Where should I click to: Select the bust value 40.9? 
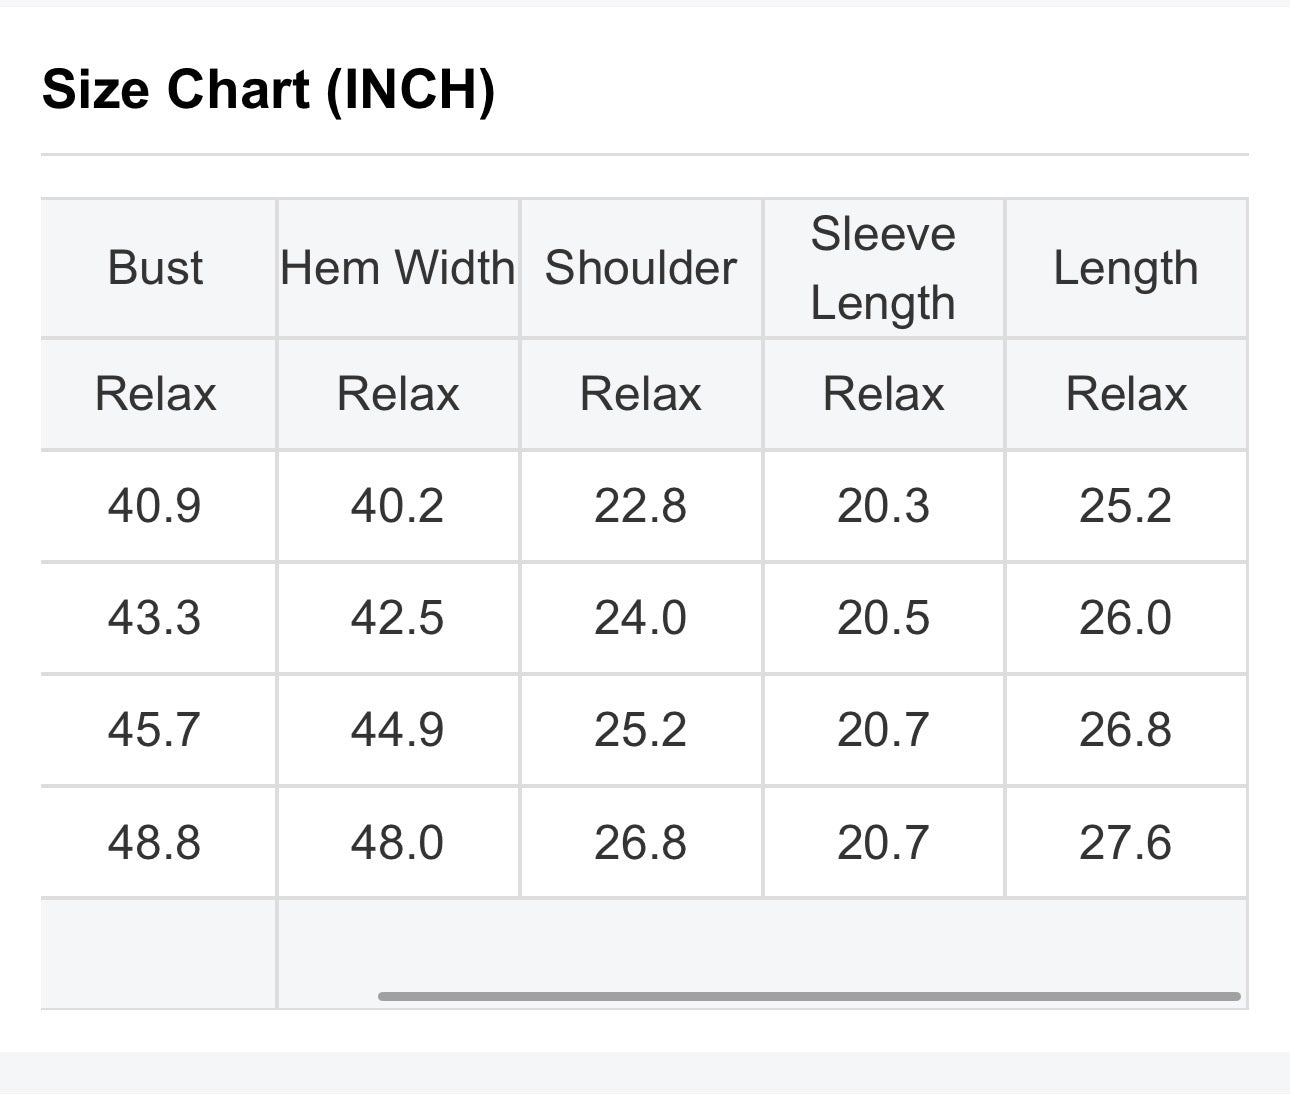[x=155, y=505]
